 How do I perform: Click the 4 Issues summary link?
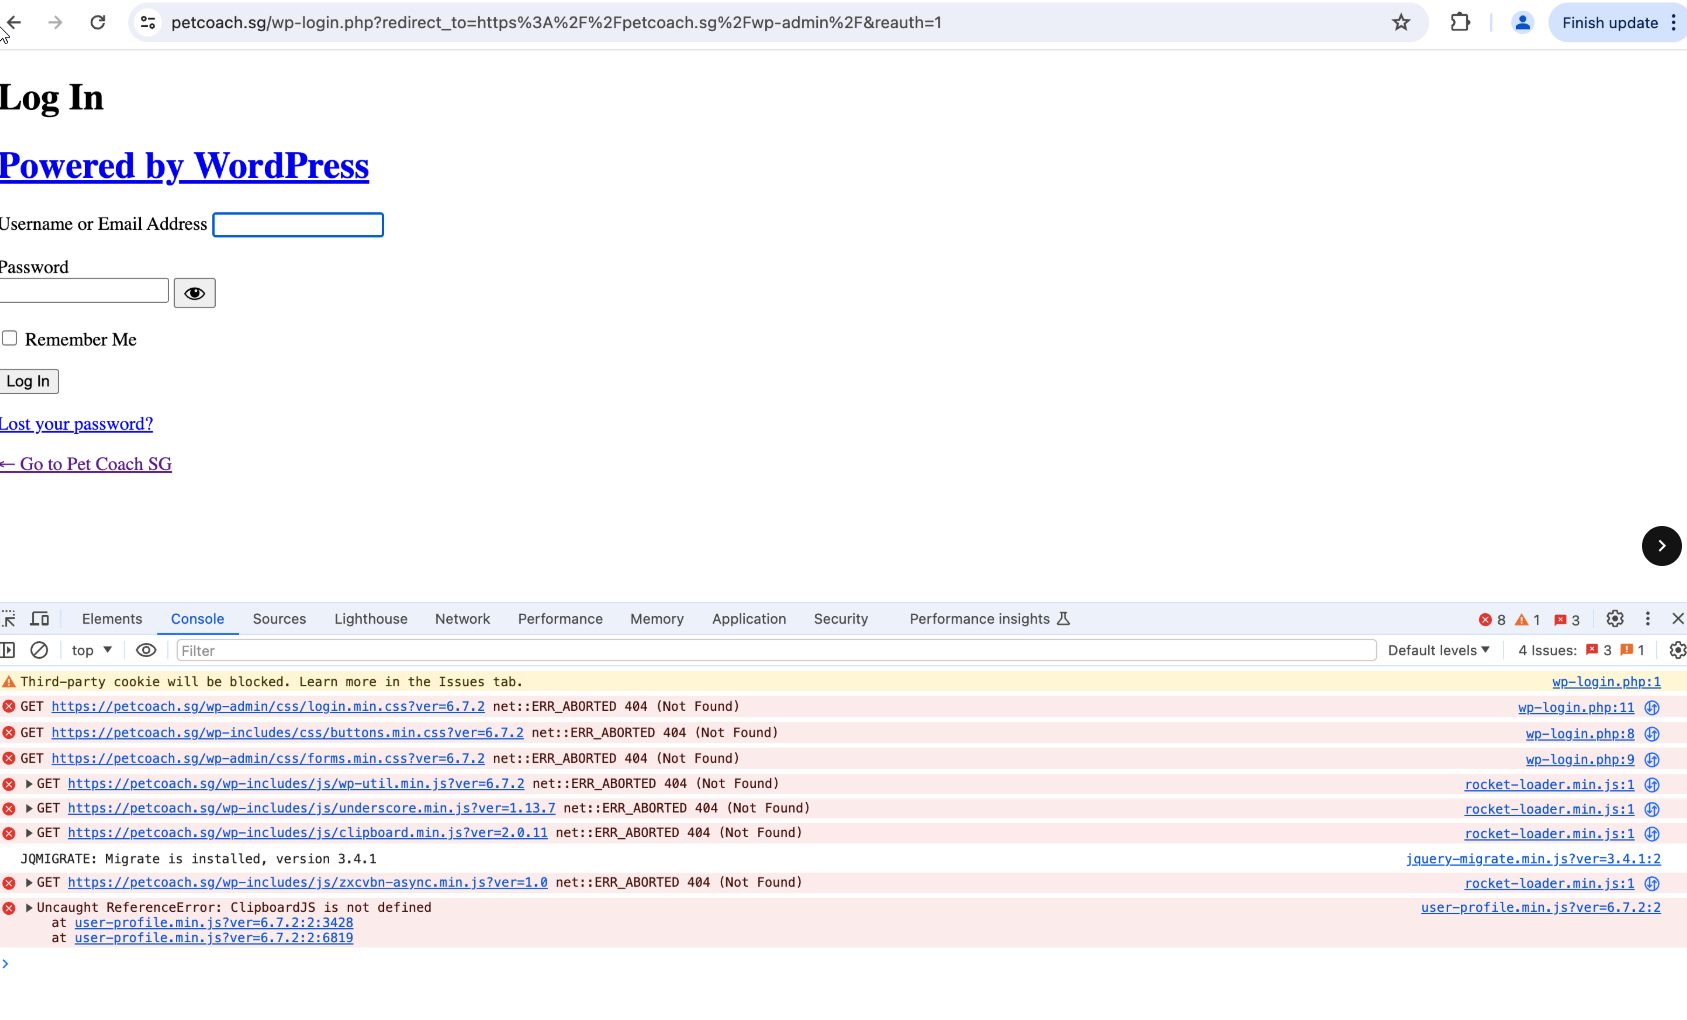point(1581,650)
